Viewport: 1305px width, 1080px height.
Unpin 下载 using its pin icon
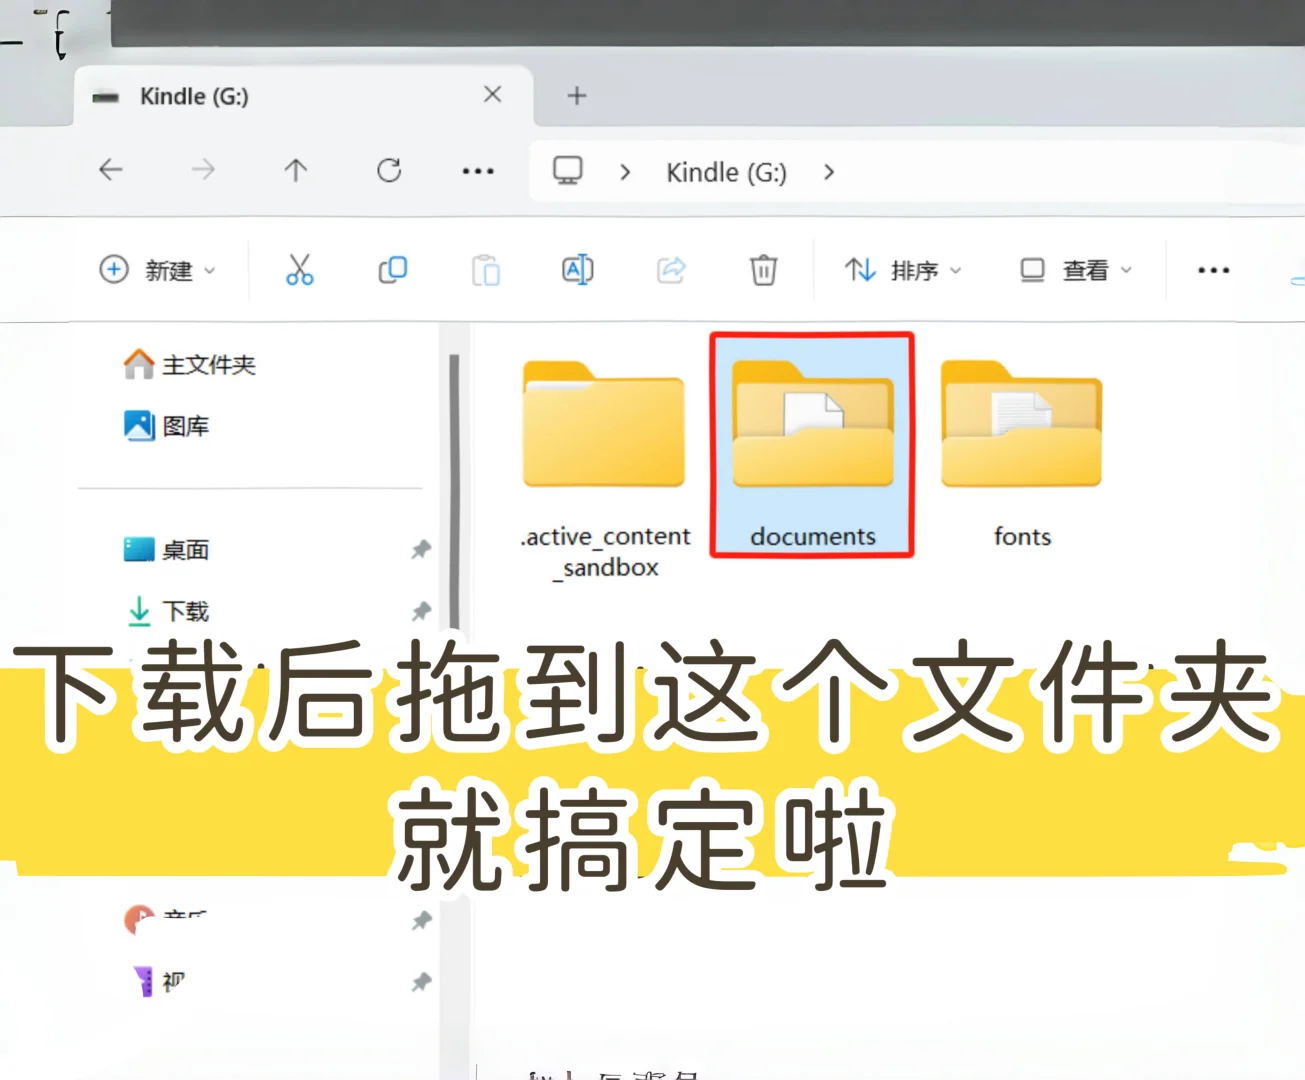click(421, 610)
